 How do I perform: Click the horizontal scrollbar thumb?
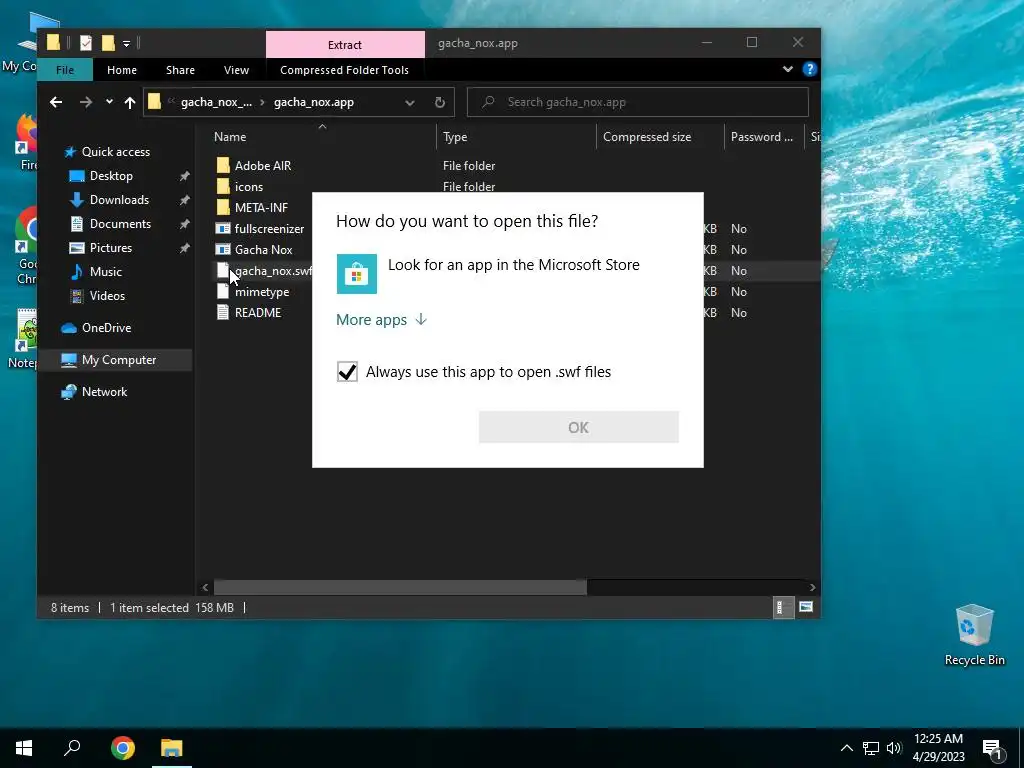point(400,587)
